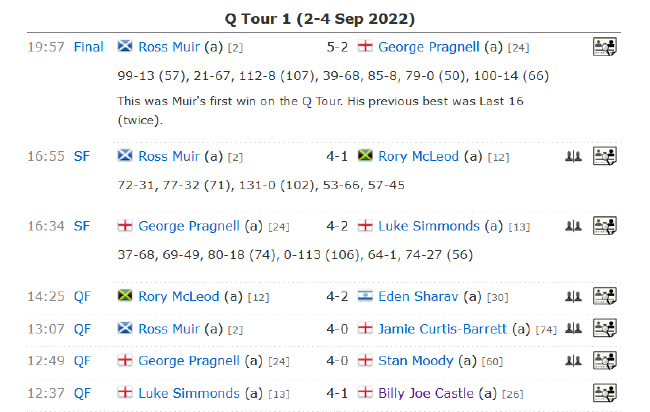The image size is (650, 412).
Task: Open head-to-head icon for Pragnell vs Simmonds
Action: tap(573, 226)
